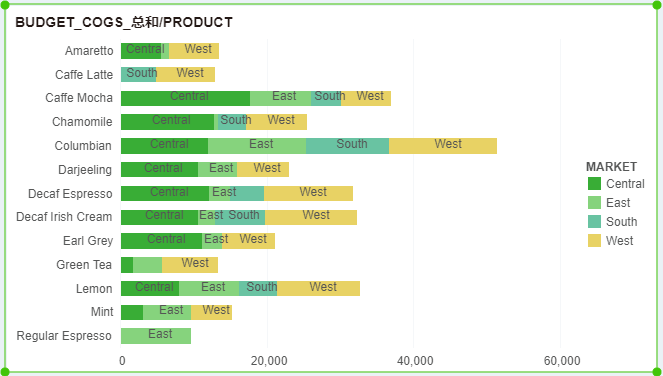Select the Caffe Latte South bar segment

point(138,74)
